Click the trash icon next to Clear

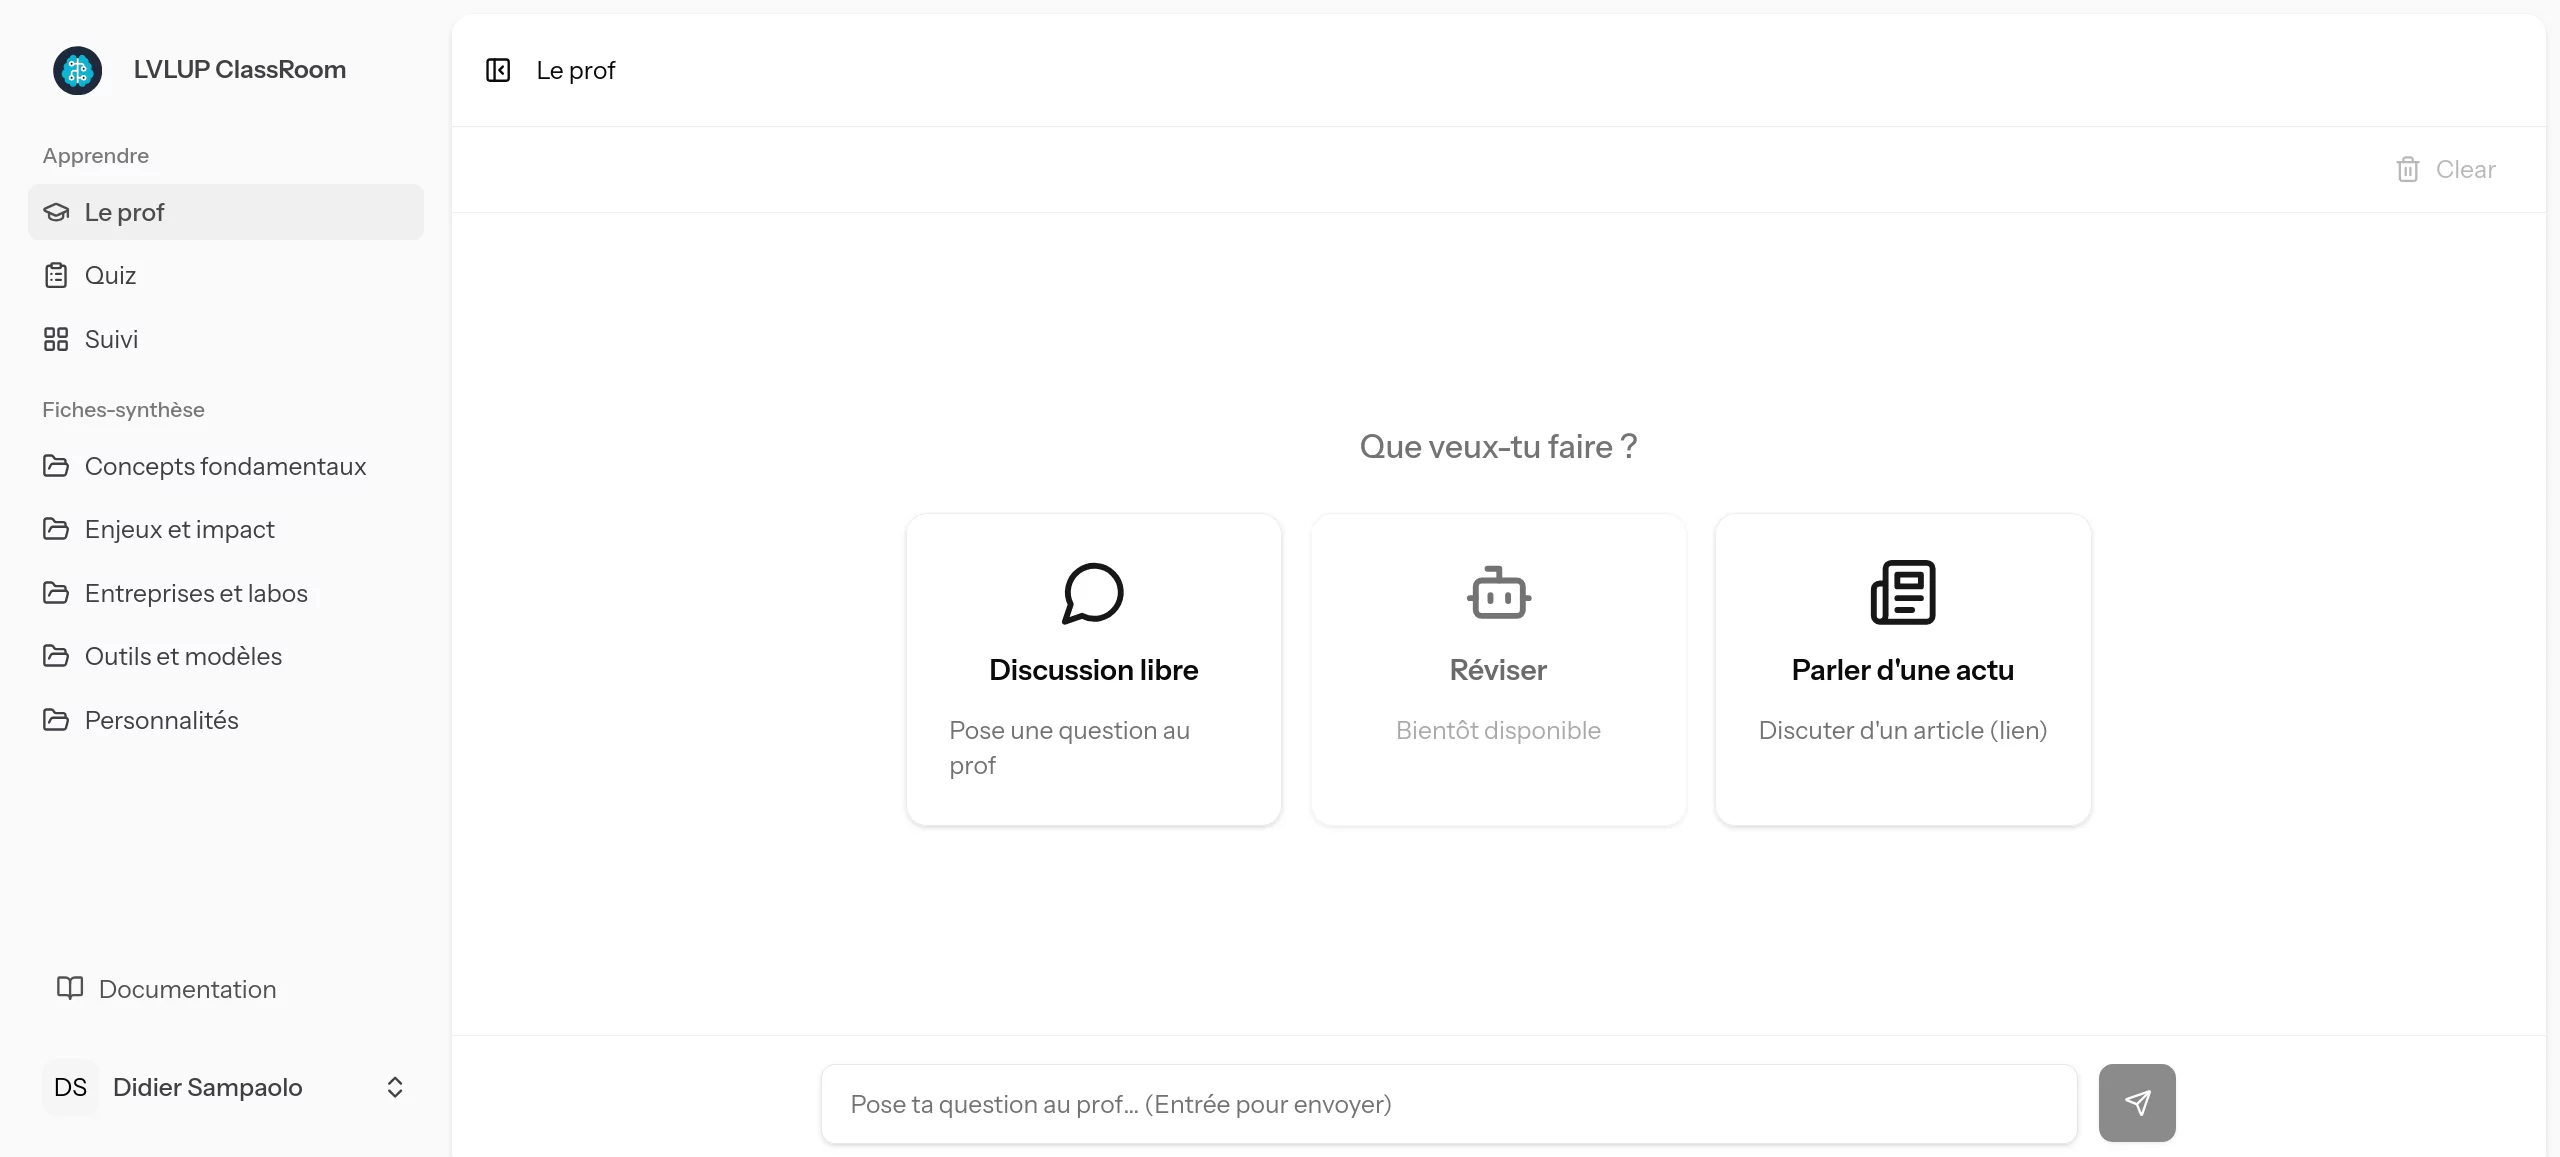(x=2408, y=170)
